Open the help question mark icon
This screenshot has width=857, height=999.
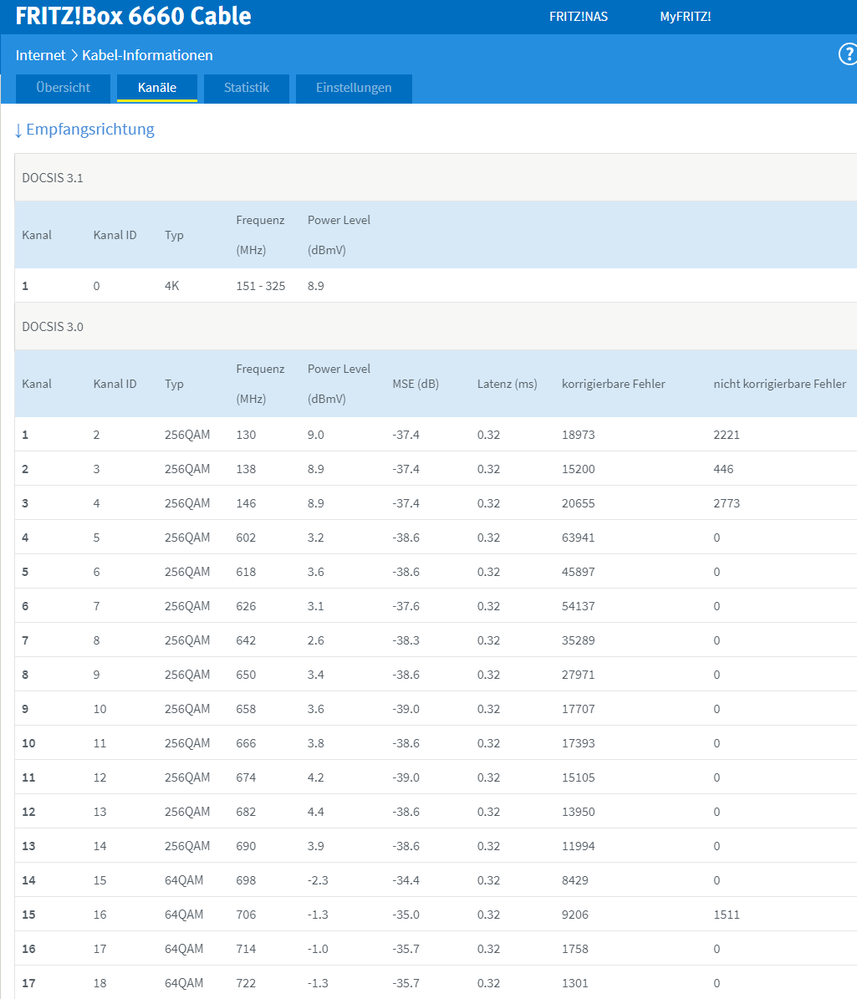click(847, 55)
